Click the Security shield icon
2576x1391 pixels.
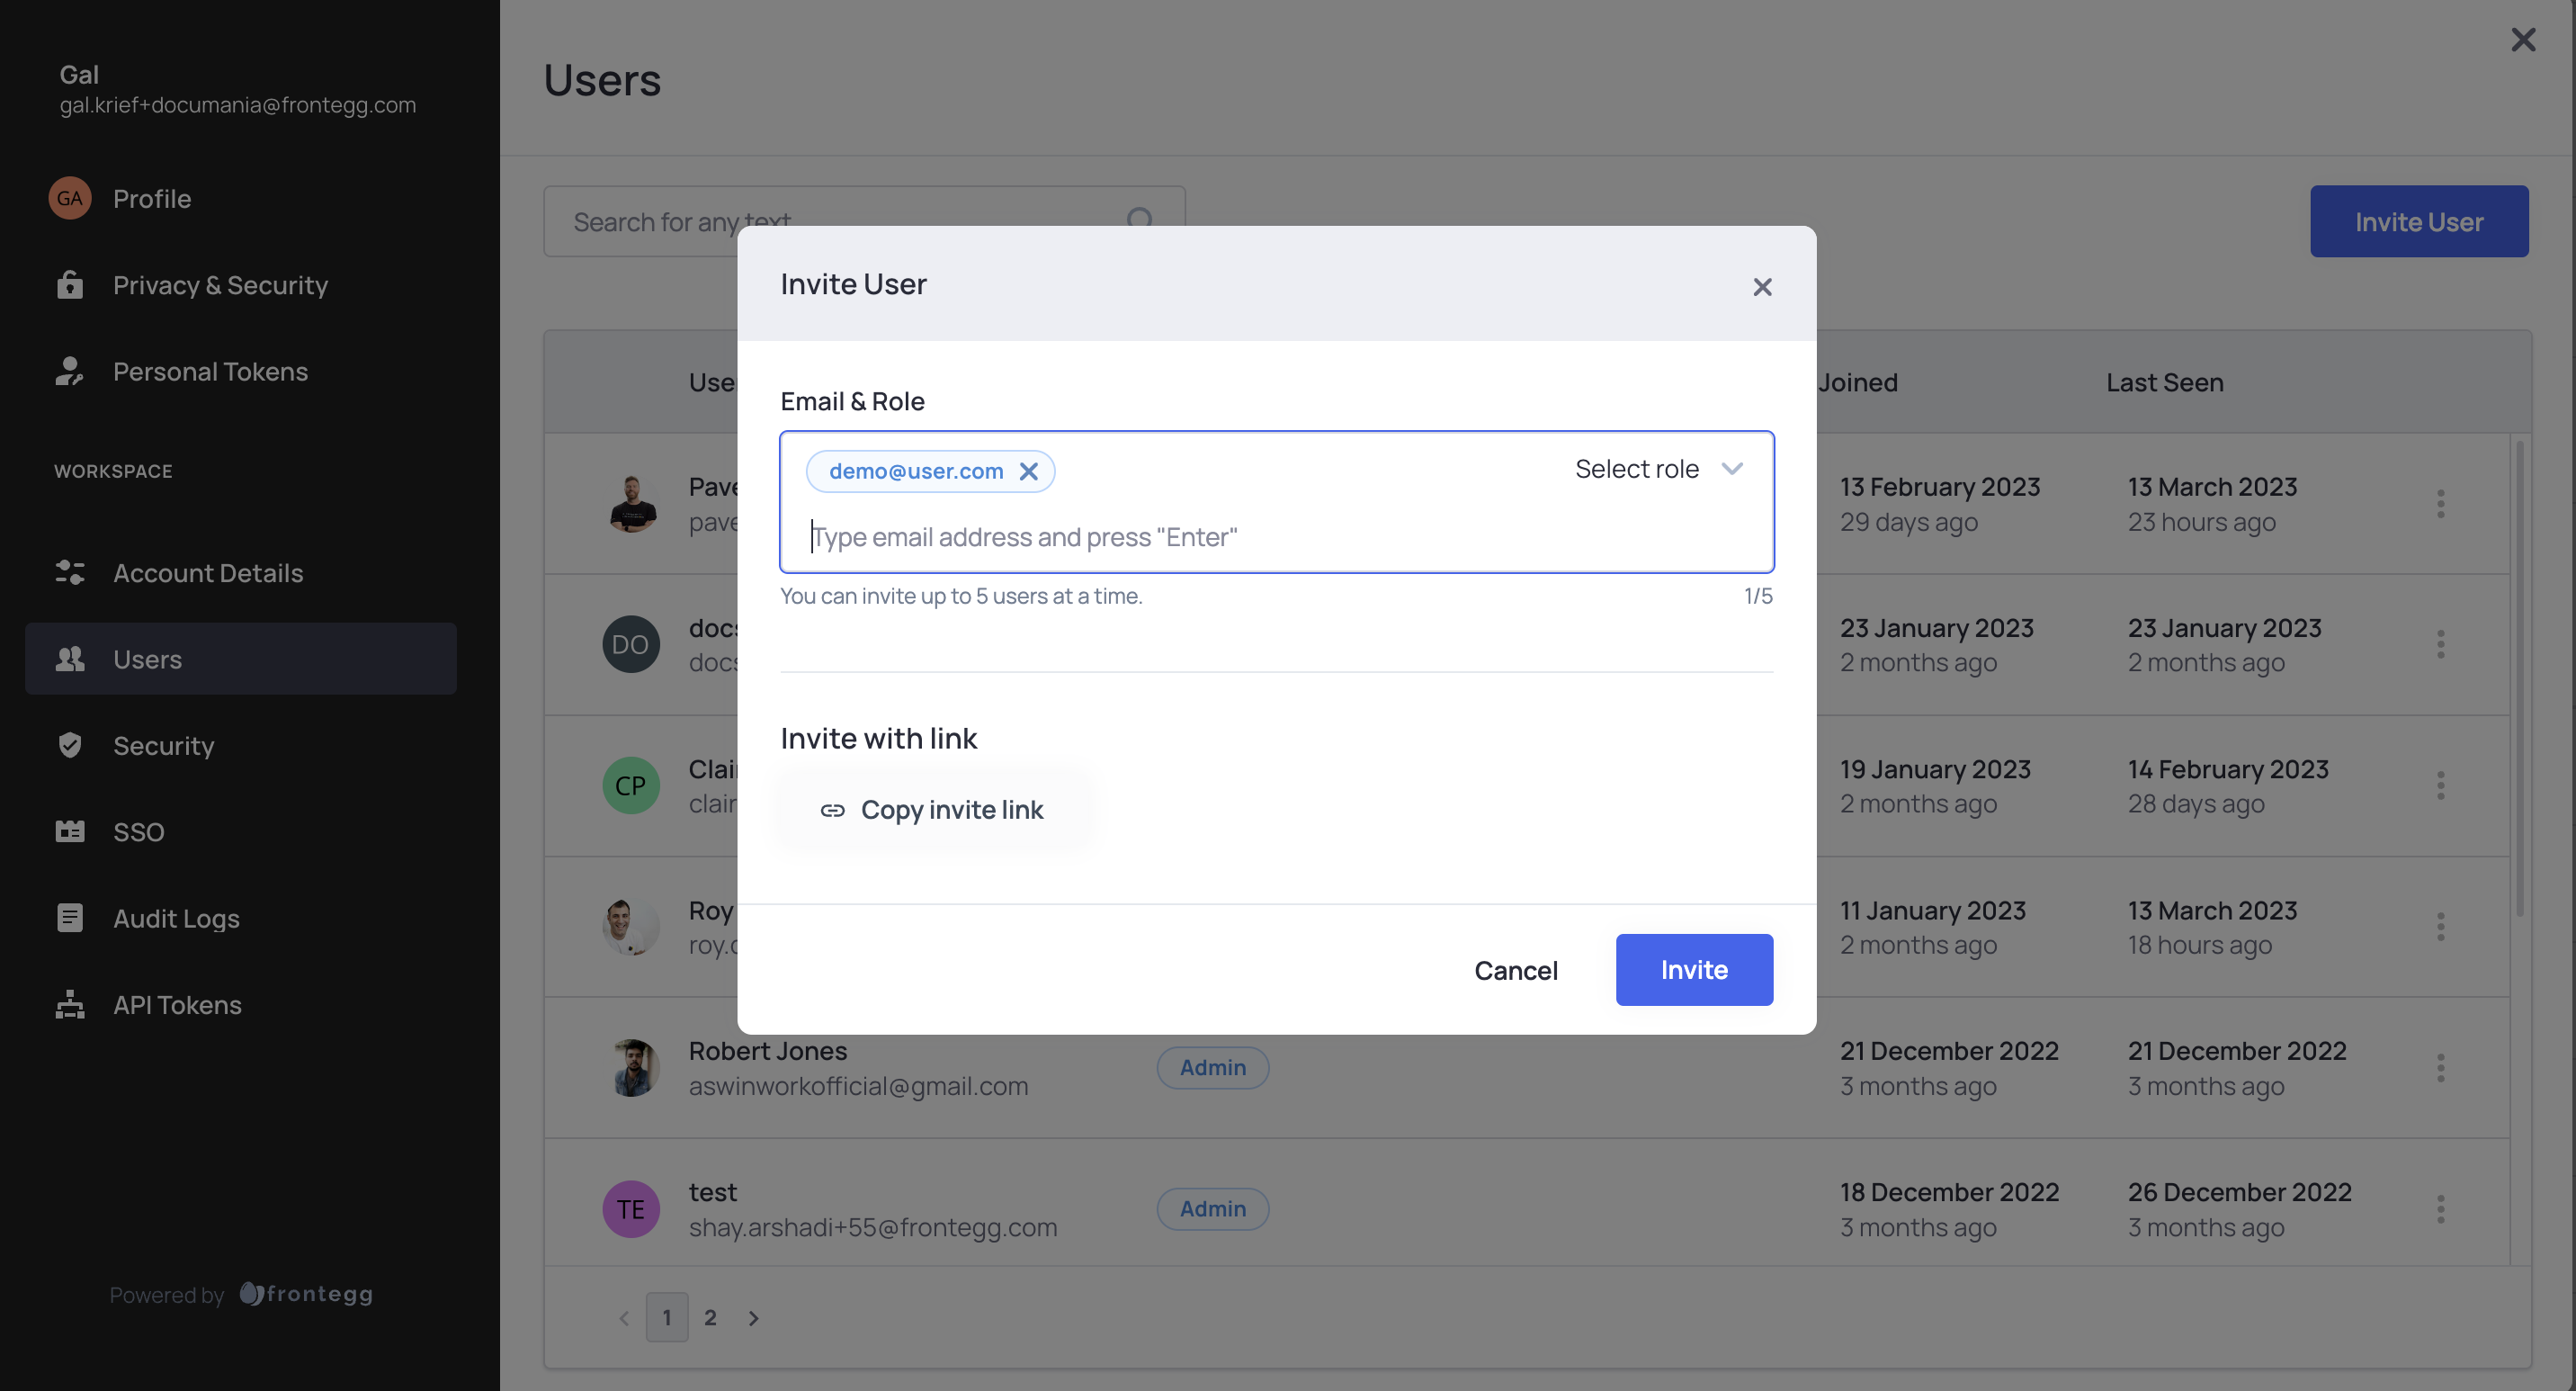[x=70, y=745]
